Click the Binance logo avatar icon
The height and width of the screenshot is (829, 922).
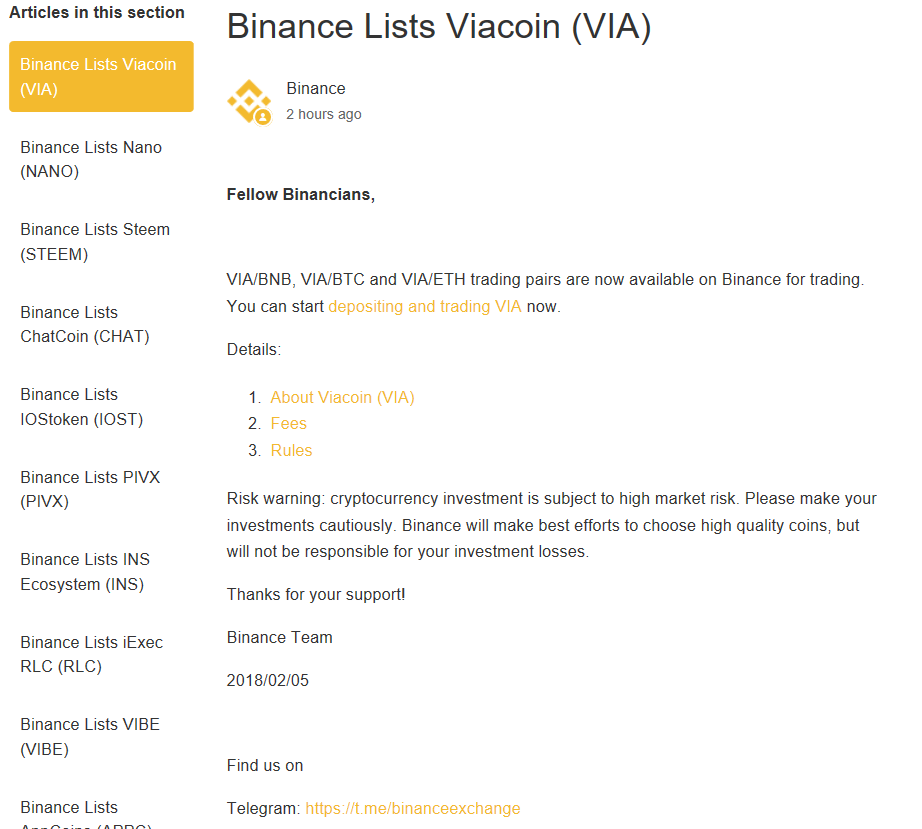tap(249, 101)
